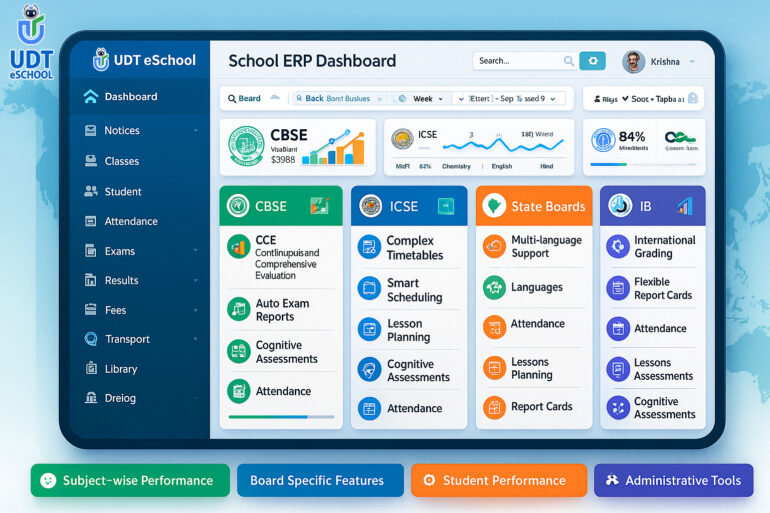Click the Search input field
770x513 pixels.
(x=521, y=61)
